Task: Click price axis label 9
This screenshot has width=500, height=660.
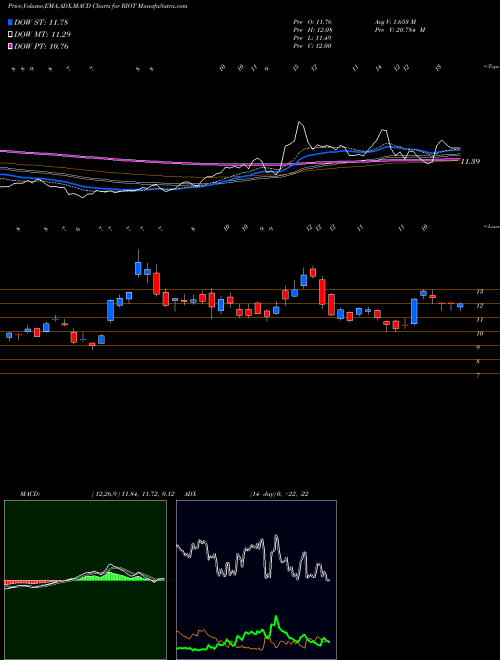Action: pos(478,348)
